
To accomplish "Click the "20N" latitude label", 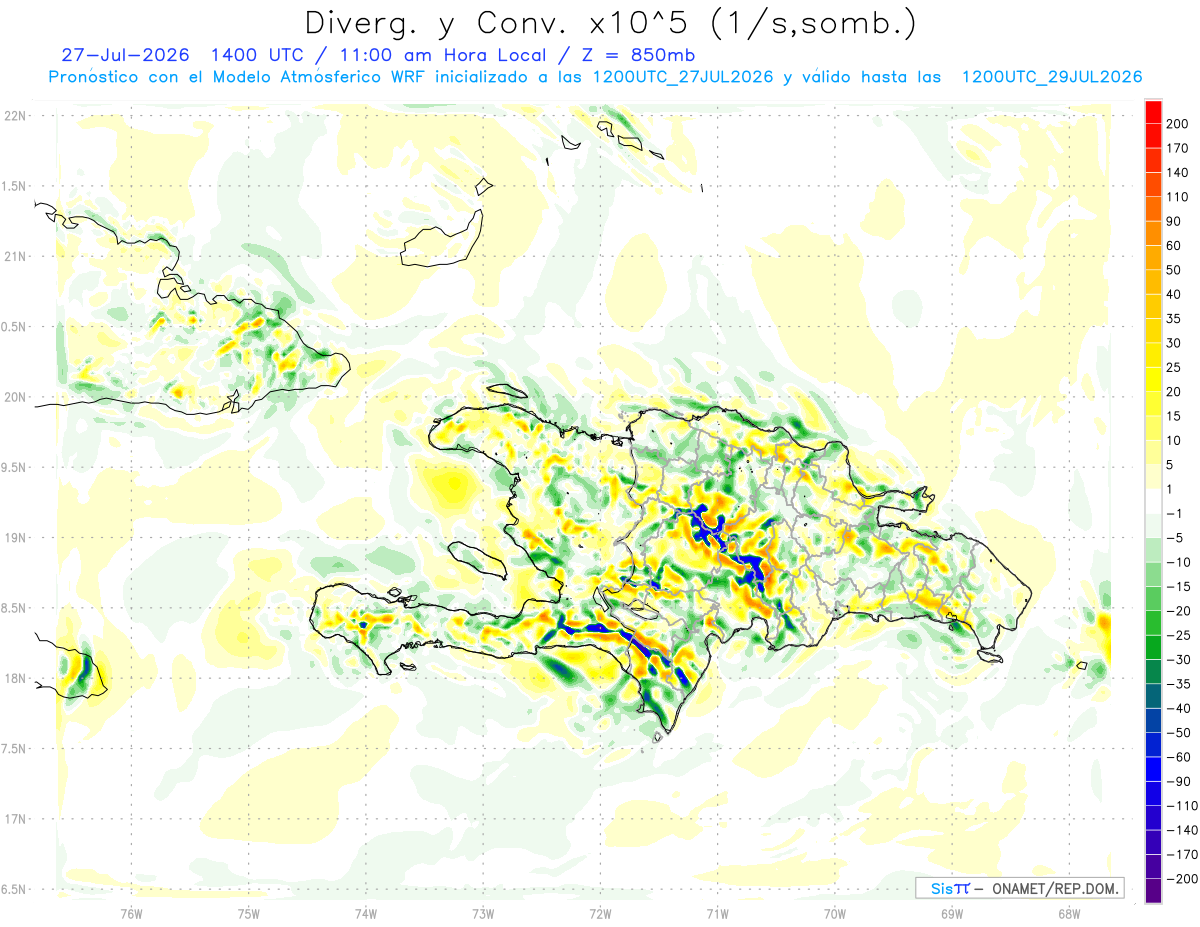I will click(x=15, y=397).
